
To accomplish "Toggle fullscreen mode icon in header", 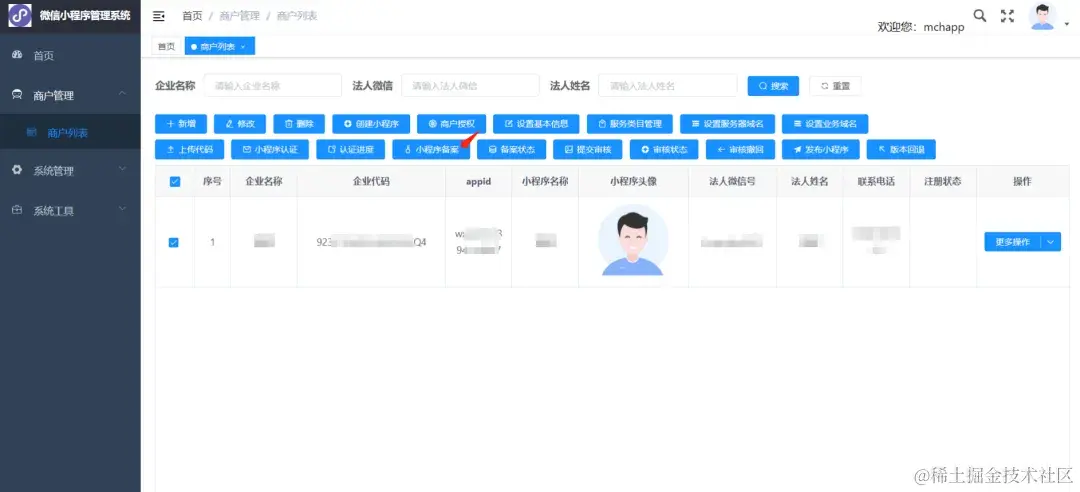I will (x=1008, y=16).
